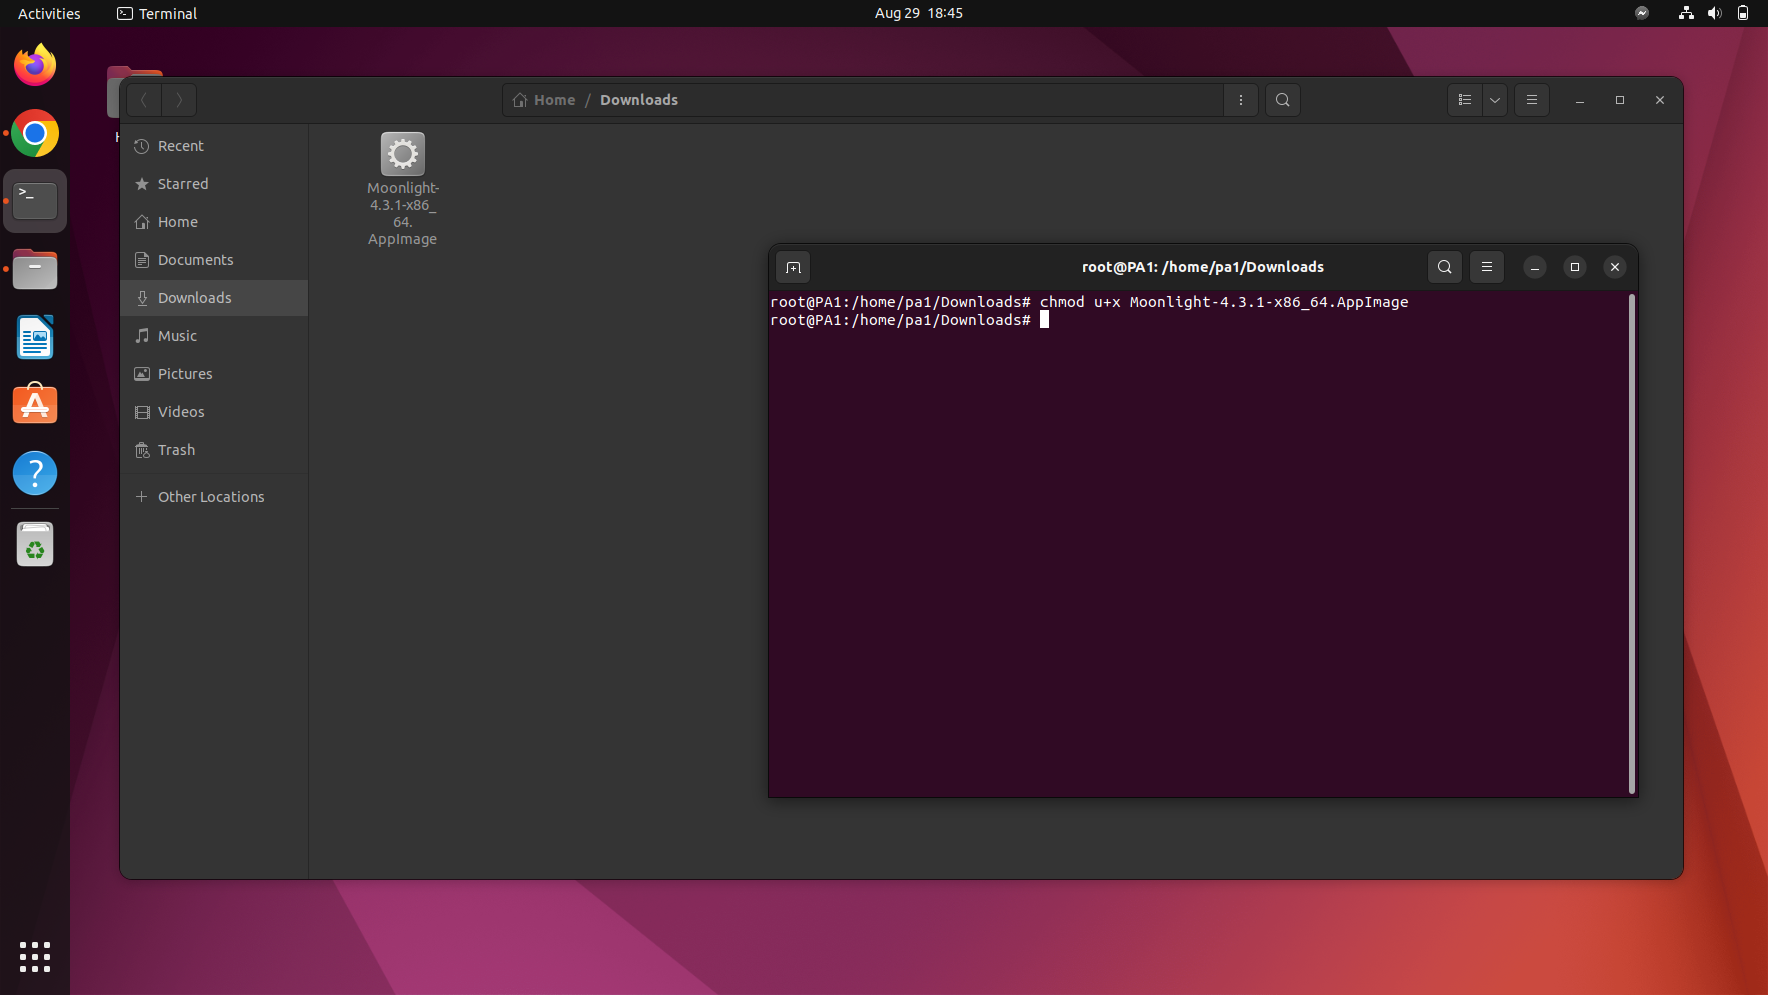Open the Files main menu

(1531, 100)
